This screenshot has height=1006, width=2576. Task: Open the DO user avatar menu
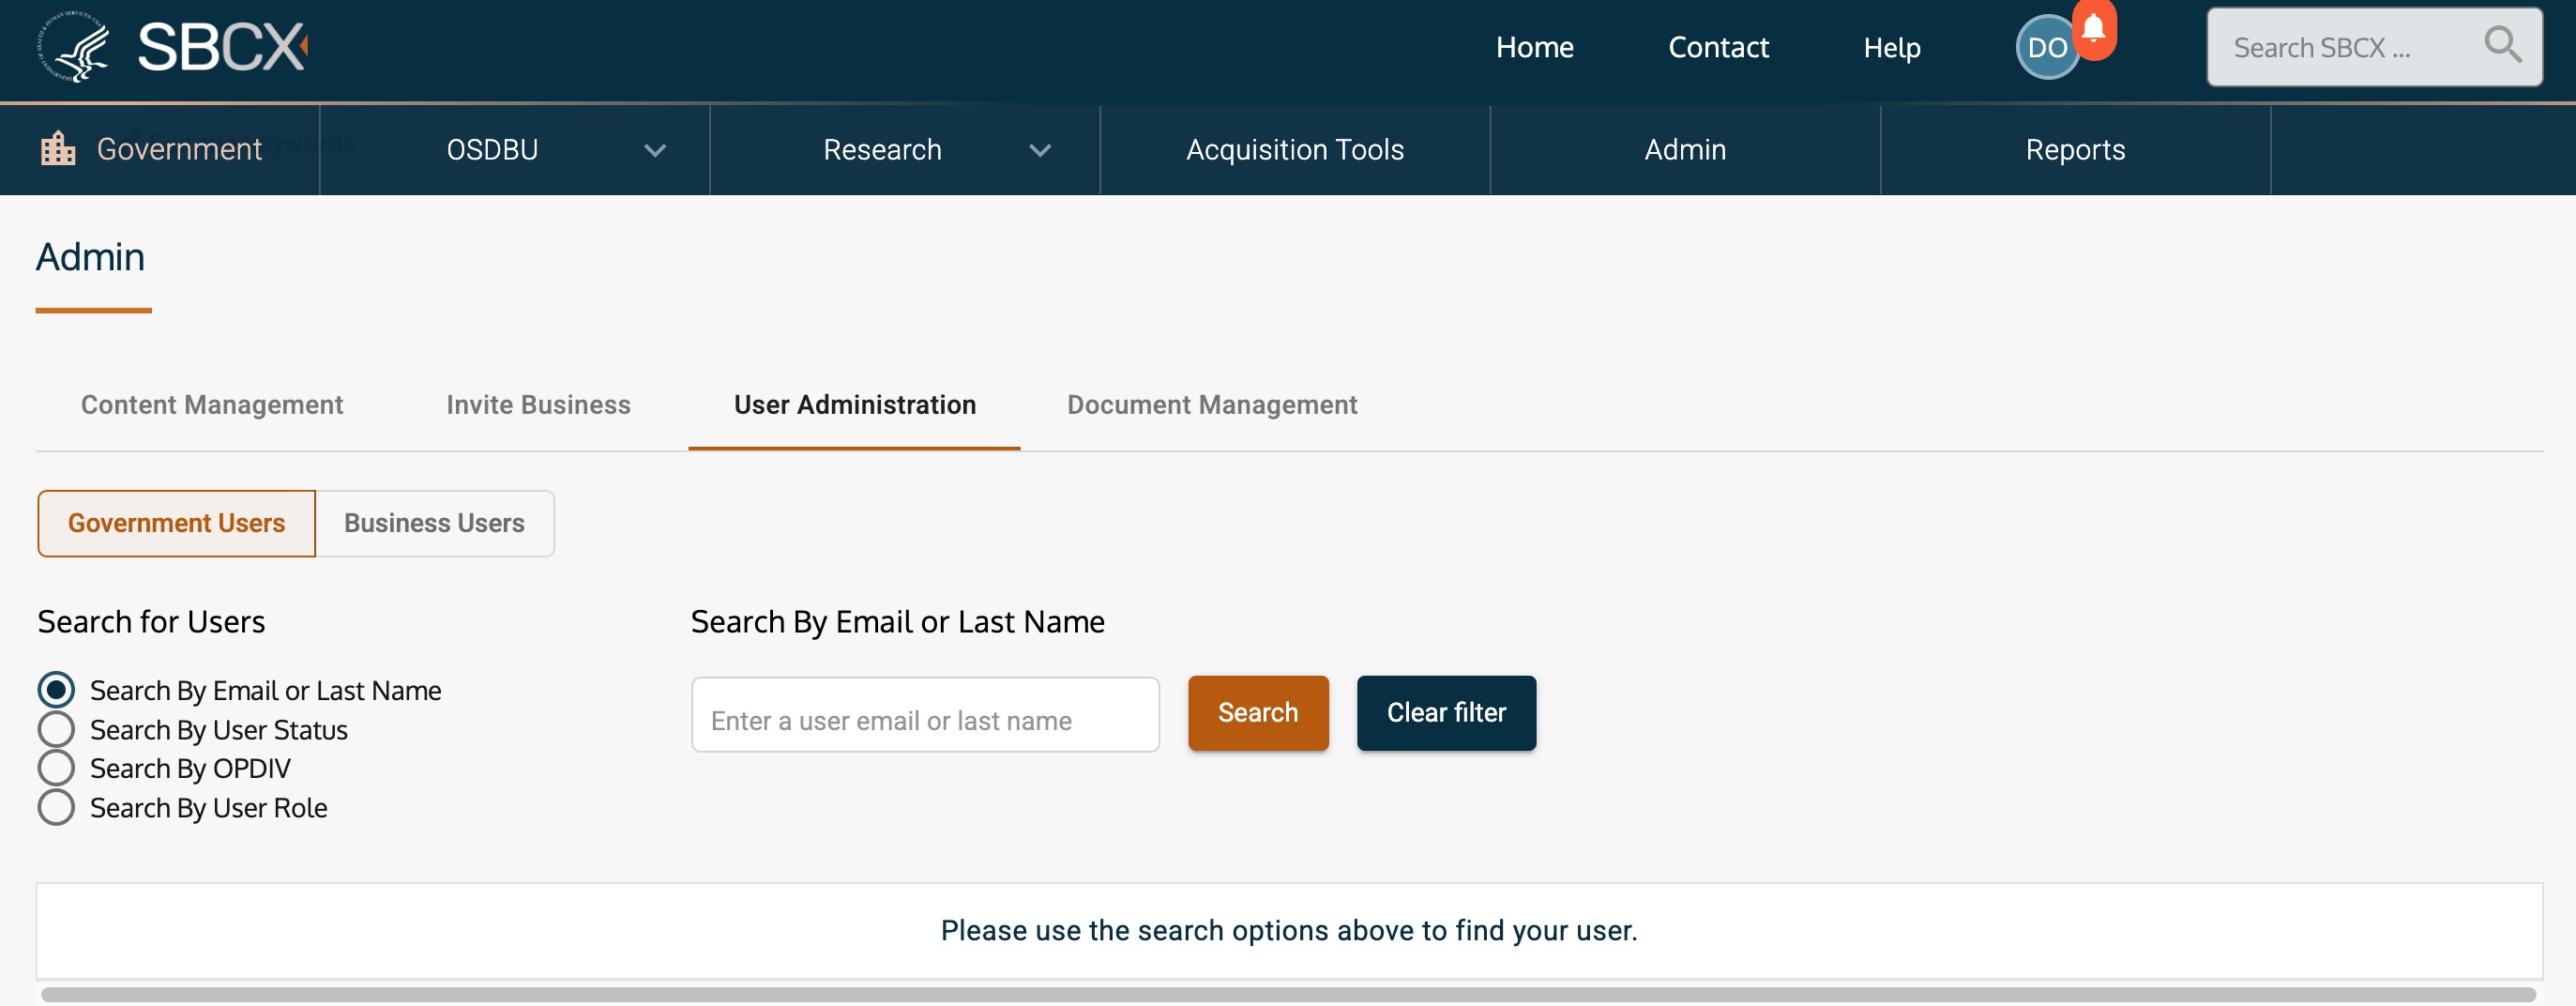pyautogui.click(x=2046, y=48)
